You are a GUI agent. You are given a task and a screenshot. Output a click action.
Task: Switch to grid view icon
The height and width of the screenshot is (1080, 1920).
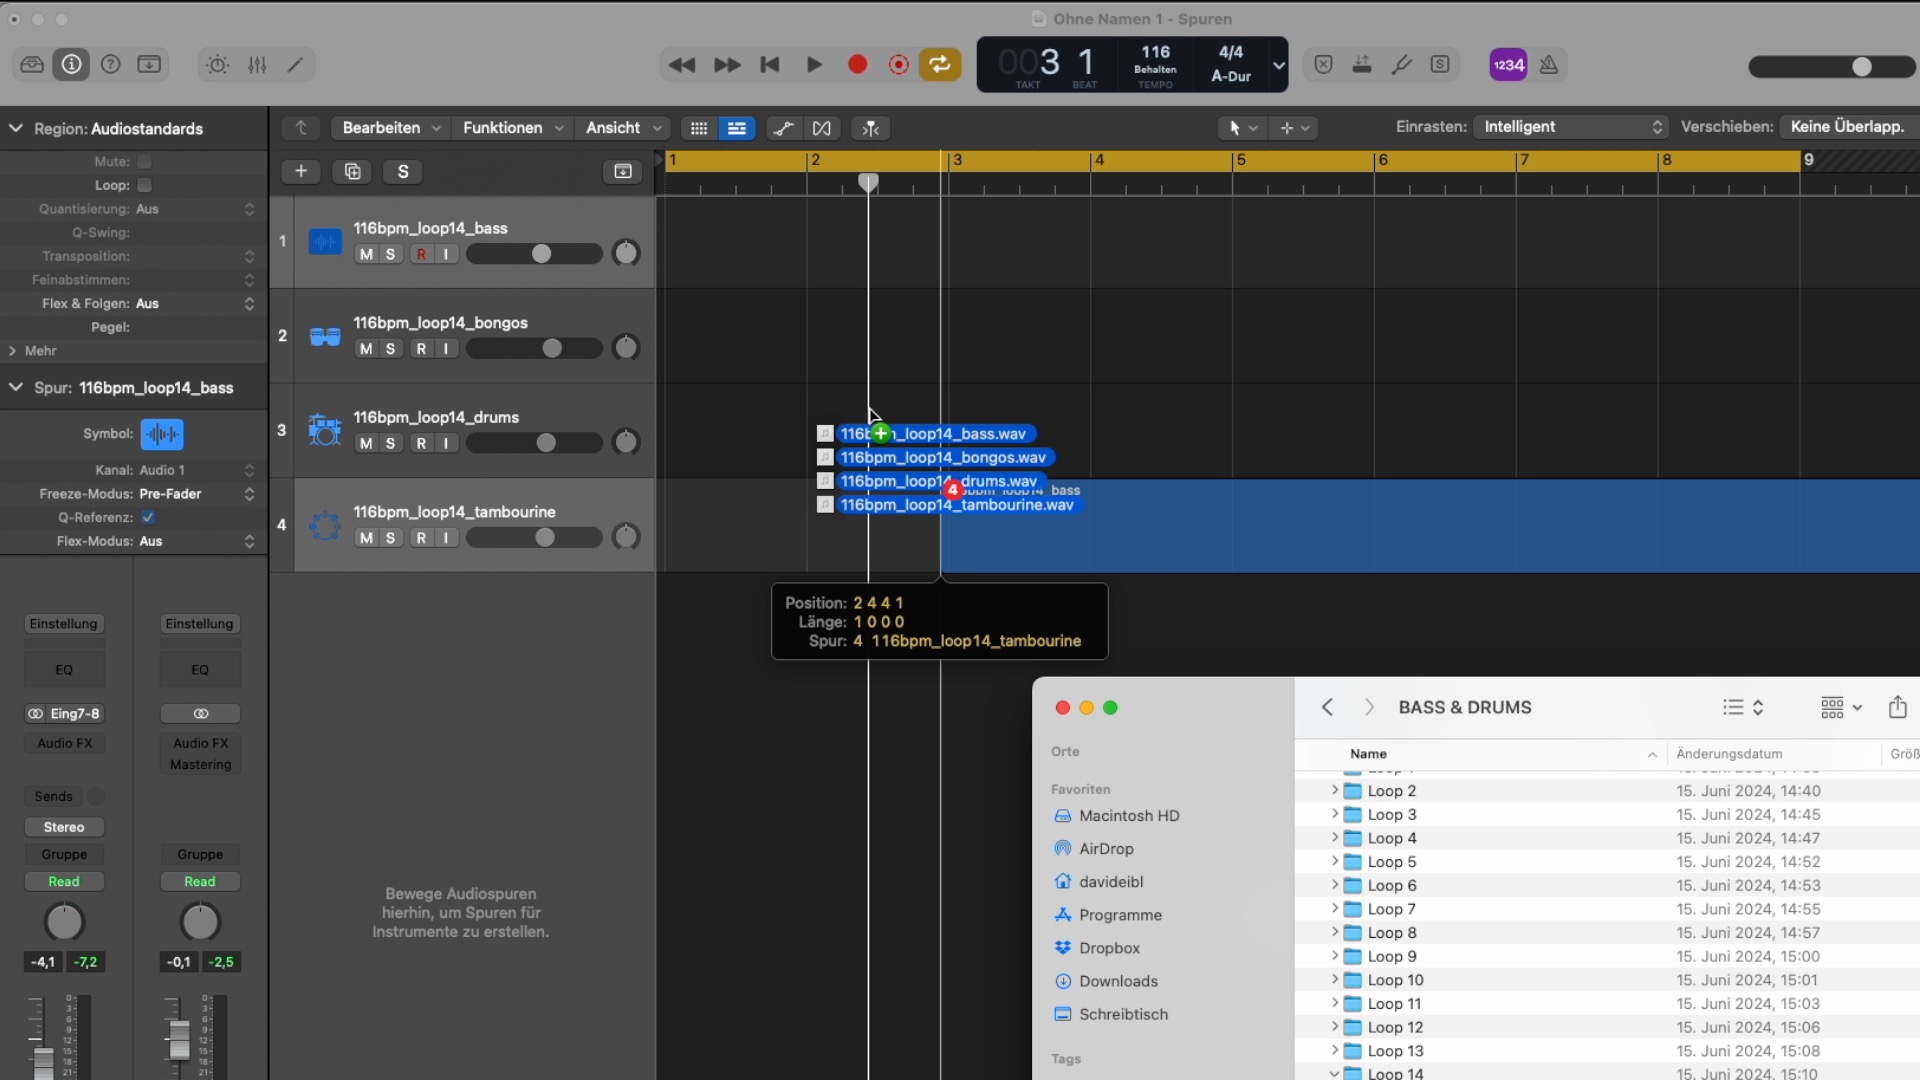[x=699, y=128]
